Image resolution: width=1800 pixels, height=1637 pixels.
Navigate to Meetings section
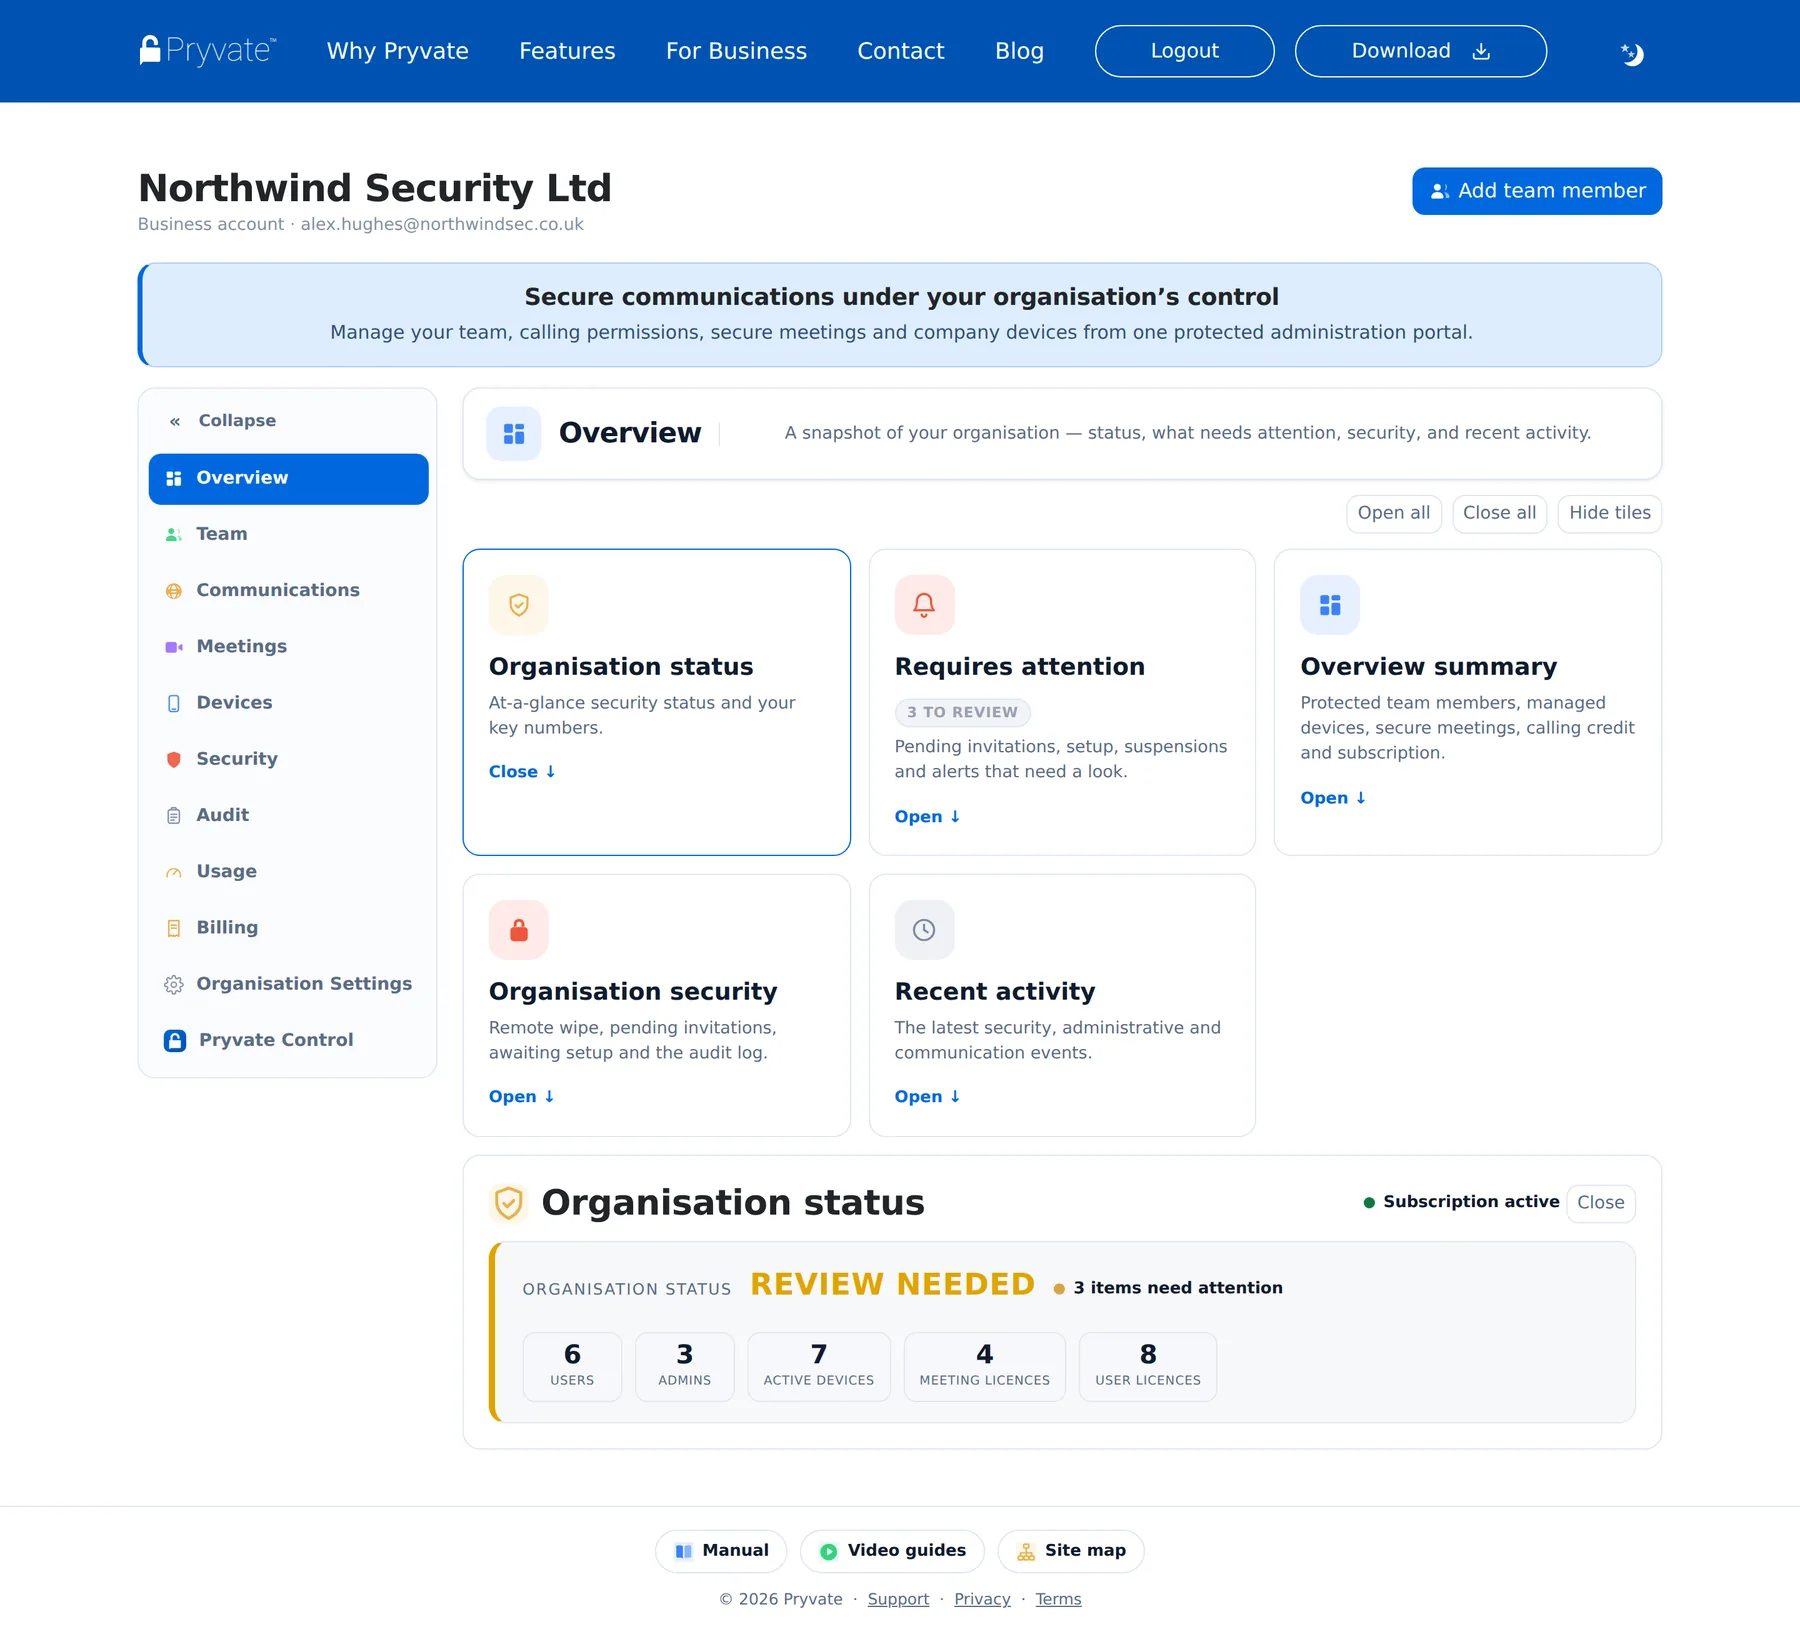[289, 647]
